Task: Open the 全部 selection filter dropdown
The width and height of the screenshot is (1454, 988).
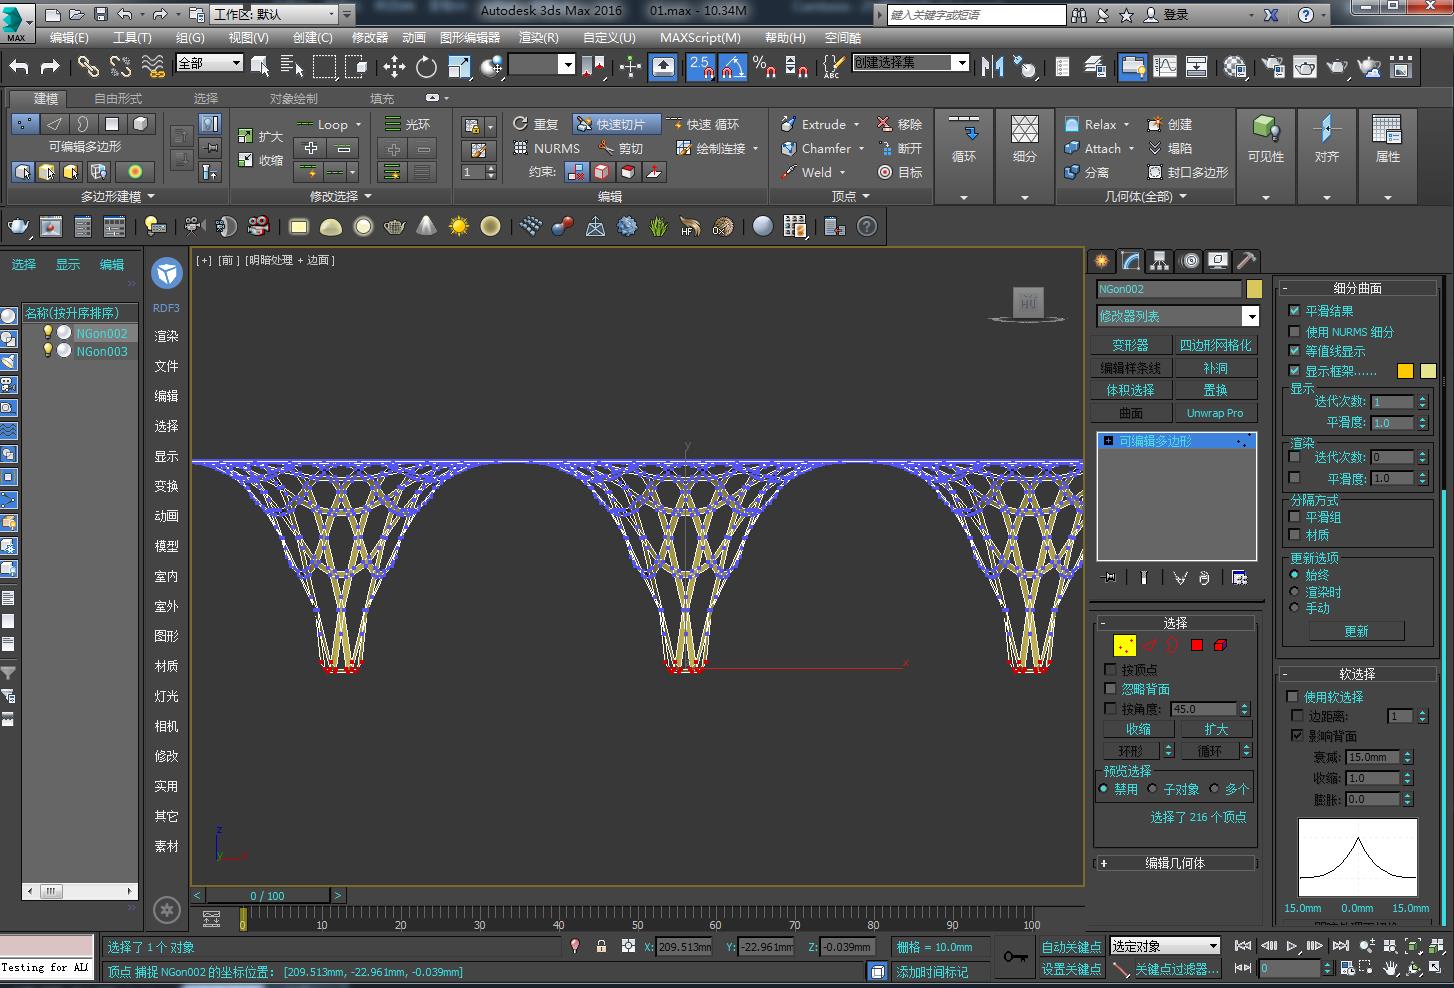Action: pyautogui.click(x=209, y=63)
